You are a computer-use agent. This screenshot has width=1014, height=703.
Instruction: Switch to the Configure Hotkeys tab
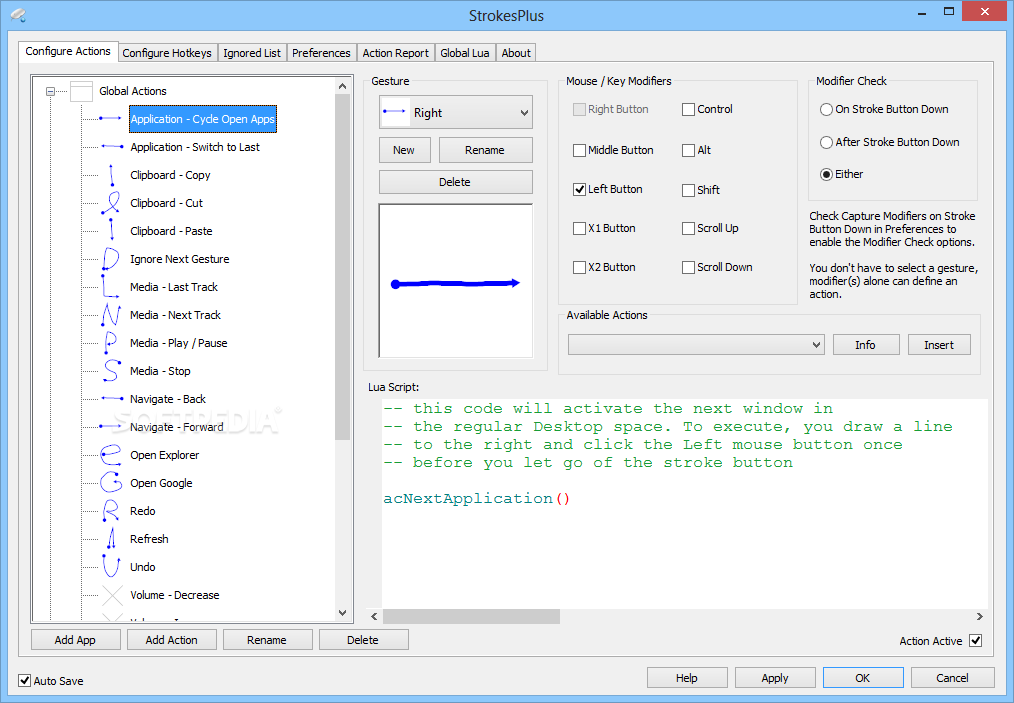[x=167, y=53]
